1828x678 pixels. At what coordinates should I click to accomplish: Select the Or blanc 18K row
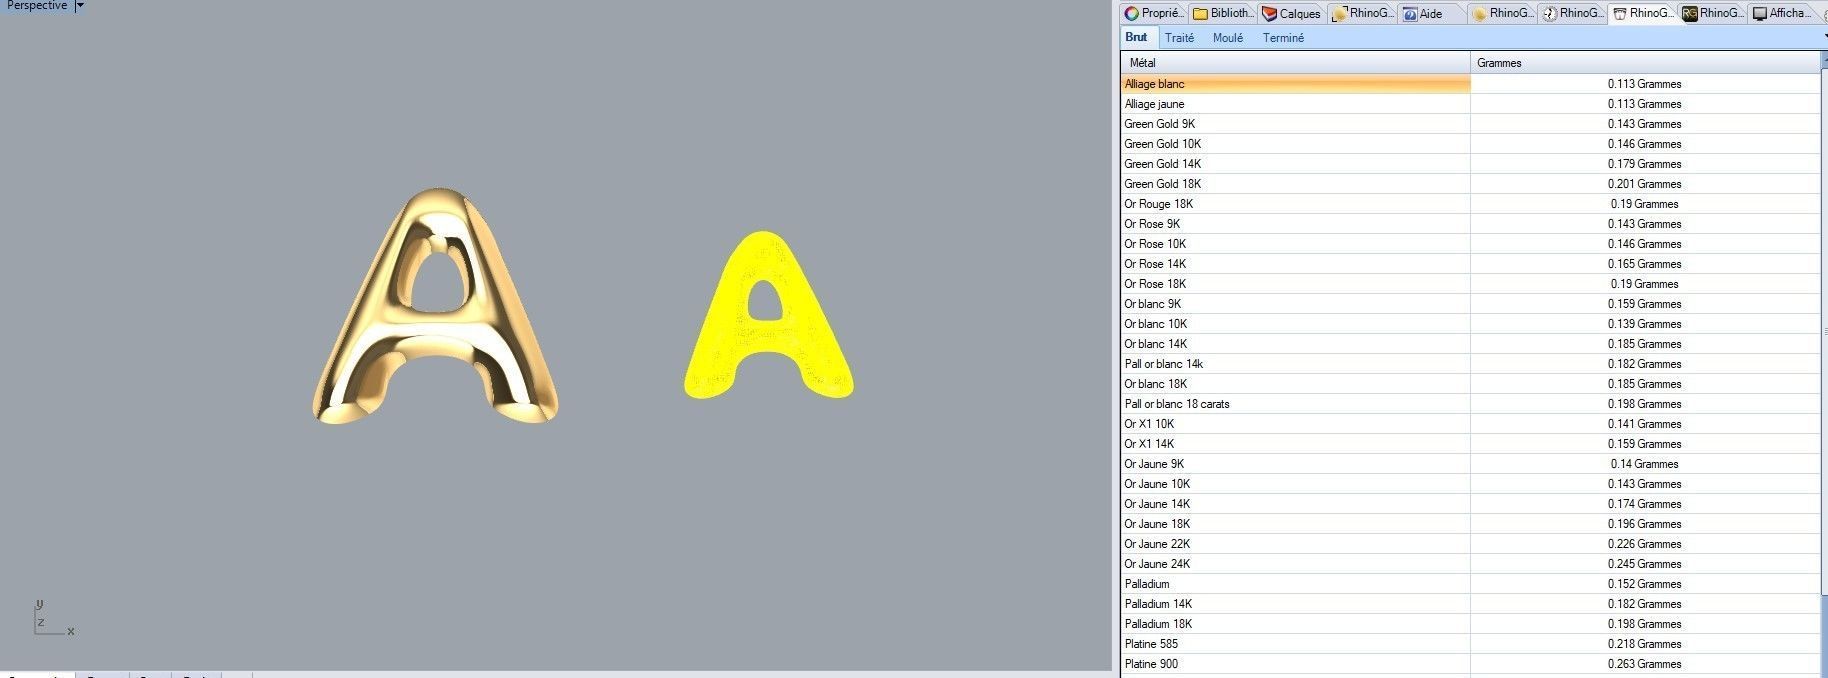coord(1470,384)
